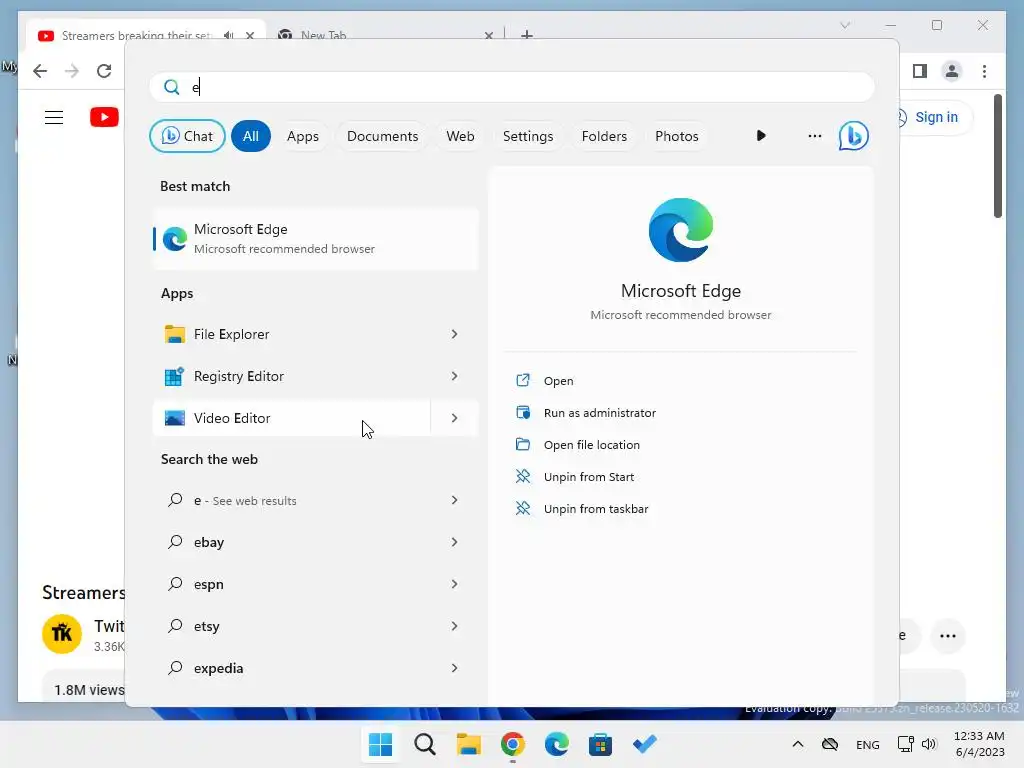Expand Registry Editor result chevron

point(455,376)
